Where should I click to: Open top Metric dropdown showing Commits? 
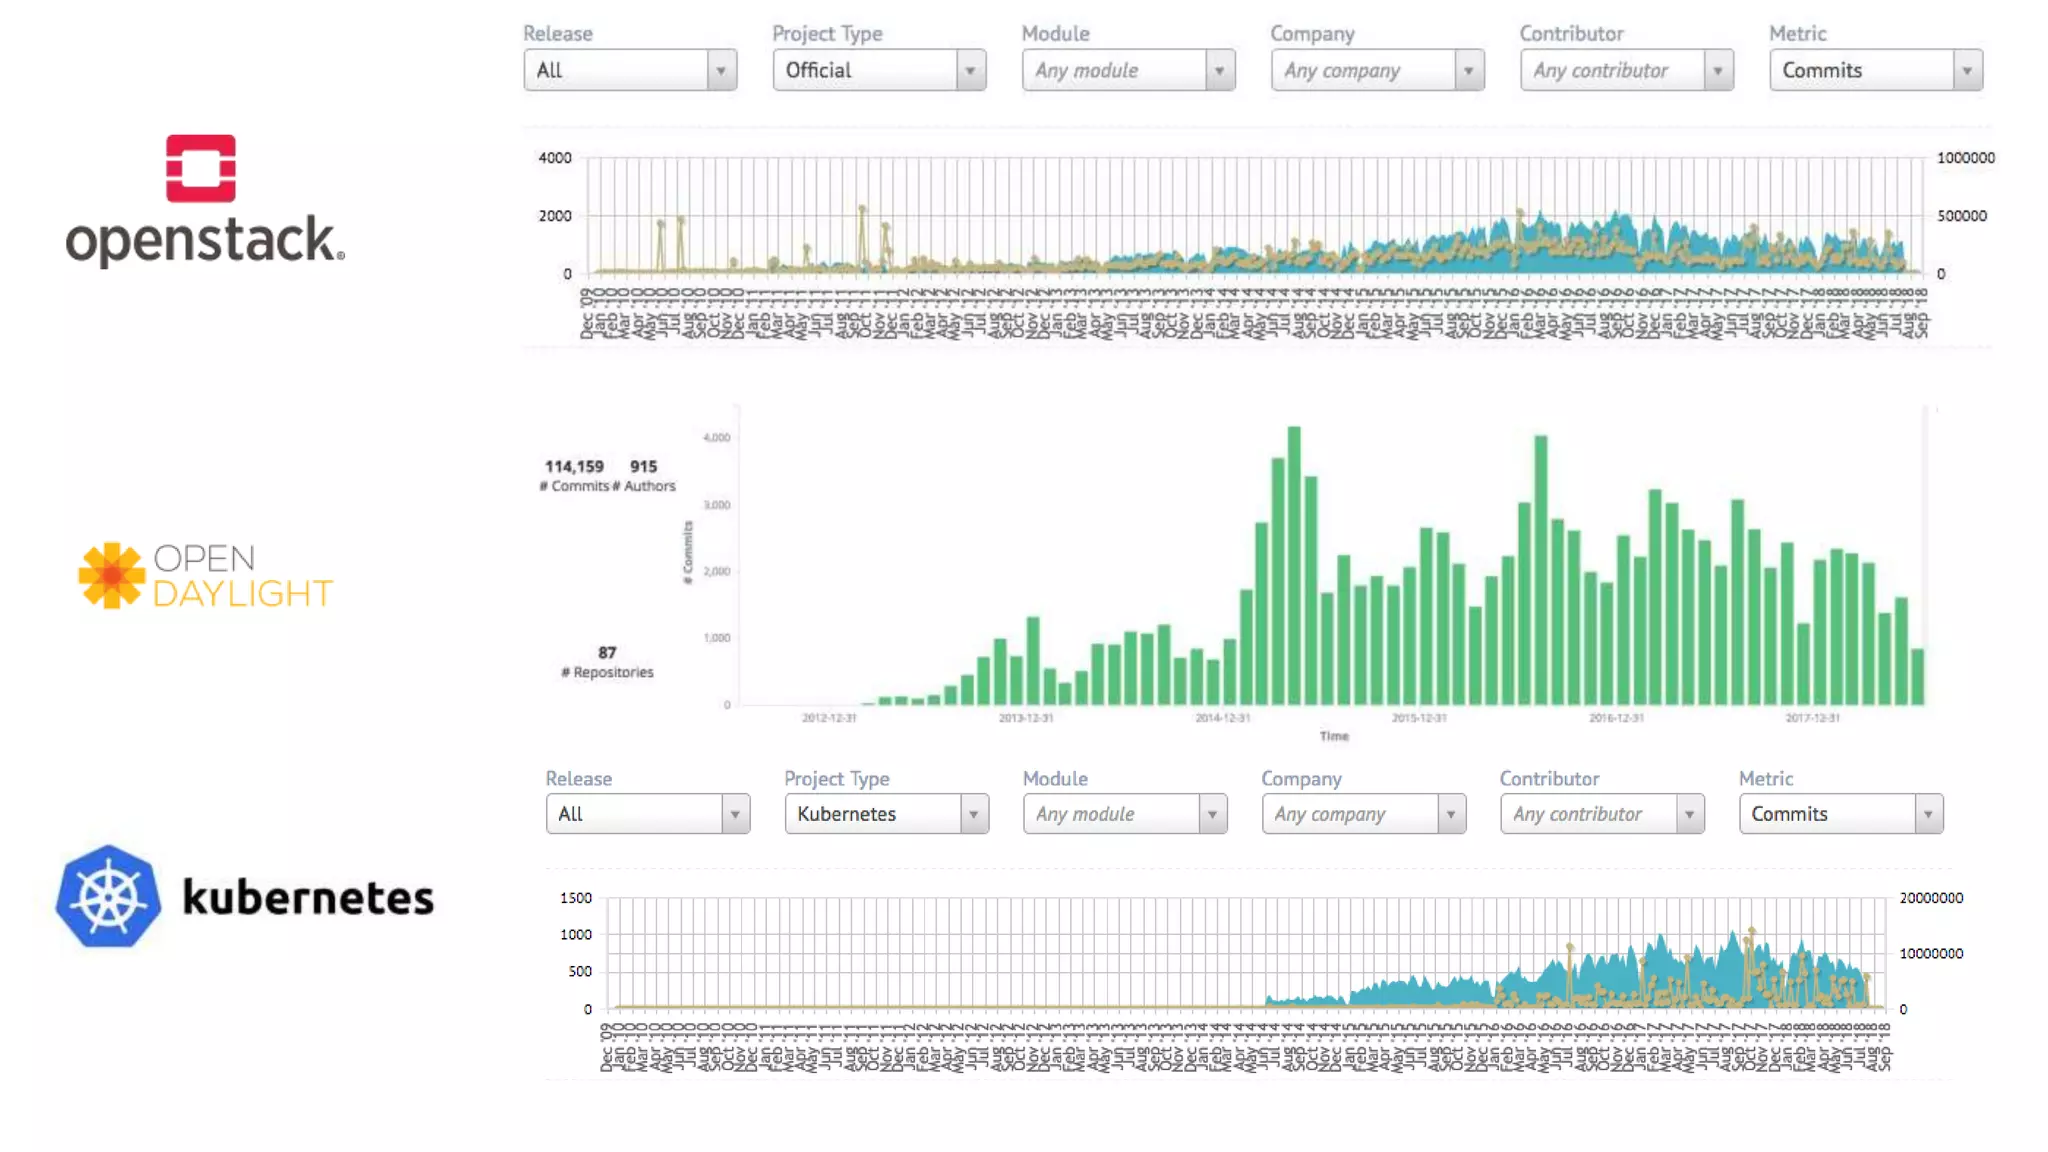(x=1875, y=70)
